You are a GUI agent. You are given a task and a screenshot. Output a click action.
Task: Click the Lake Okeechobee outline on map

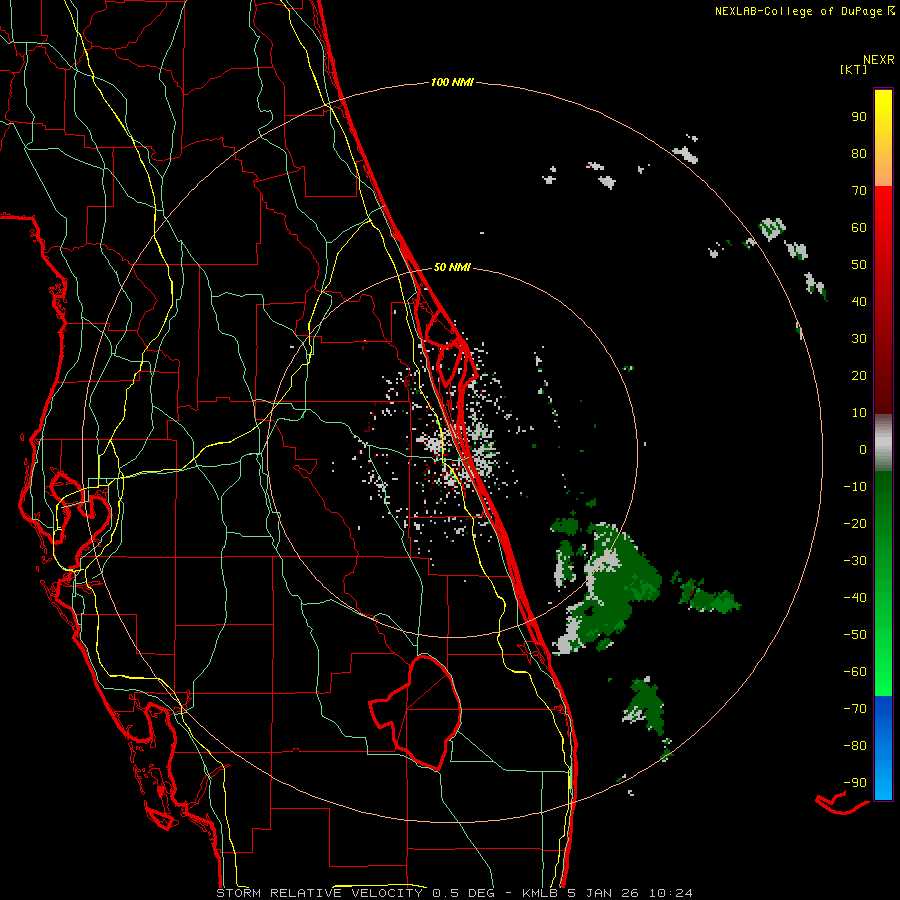tap(416, 712)
